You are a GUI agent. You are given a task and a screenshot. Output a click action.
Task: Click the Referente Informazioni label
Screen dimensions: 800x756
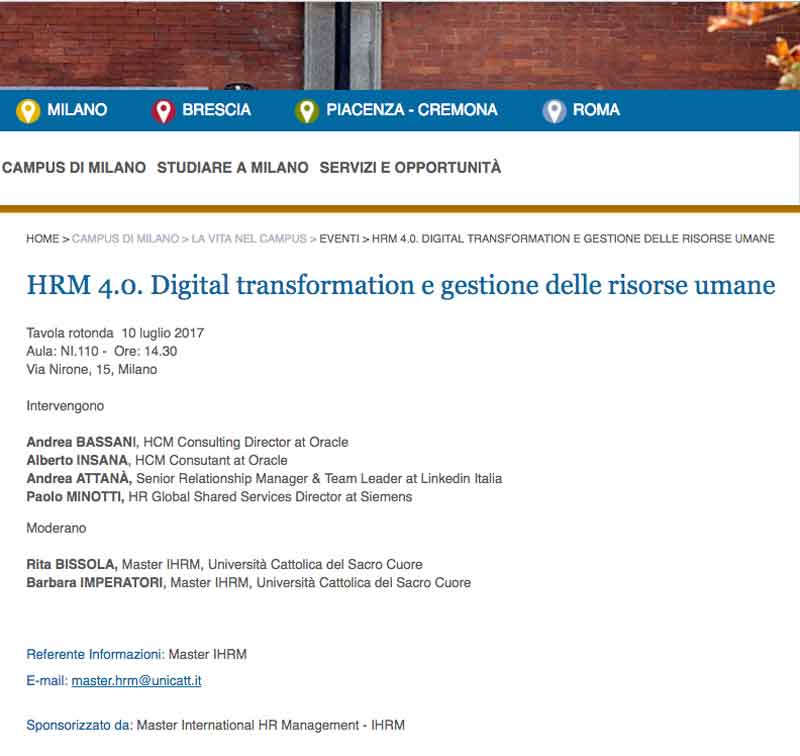(x=95, y=654)
